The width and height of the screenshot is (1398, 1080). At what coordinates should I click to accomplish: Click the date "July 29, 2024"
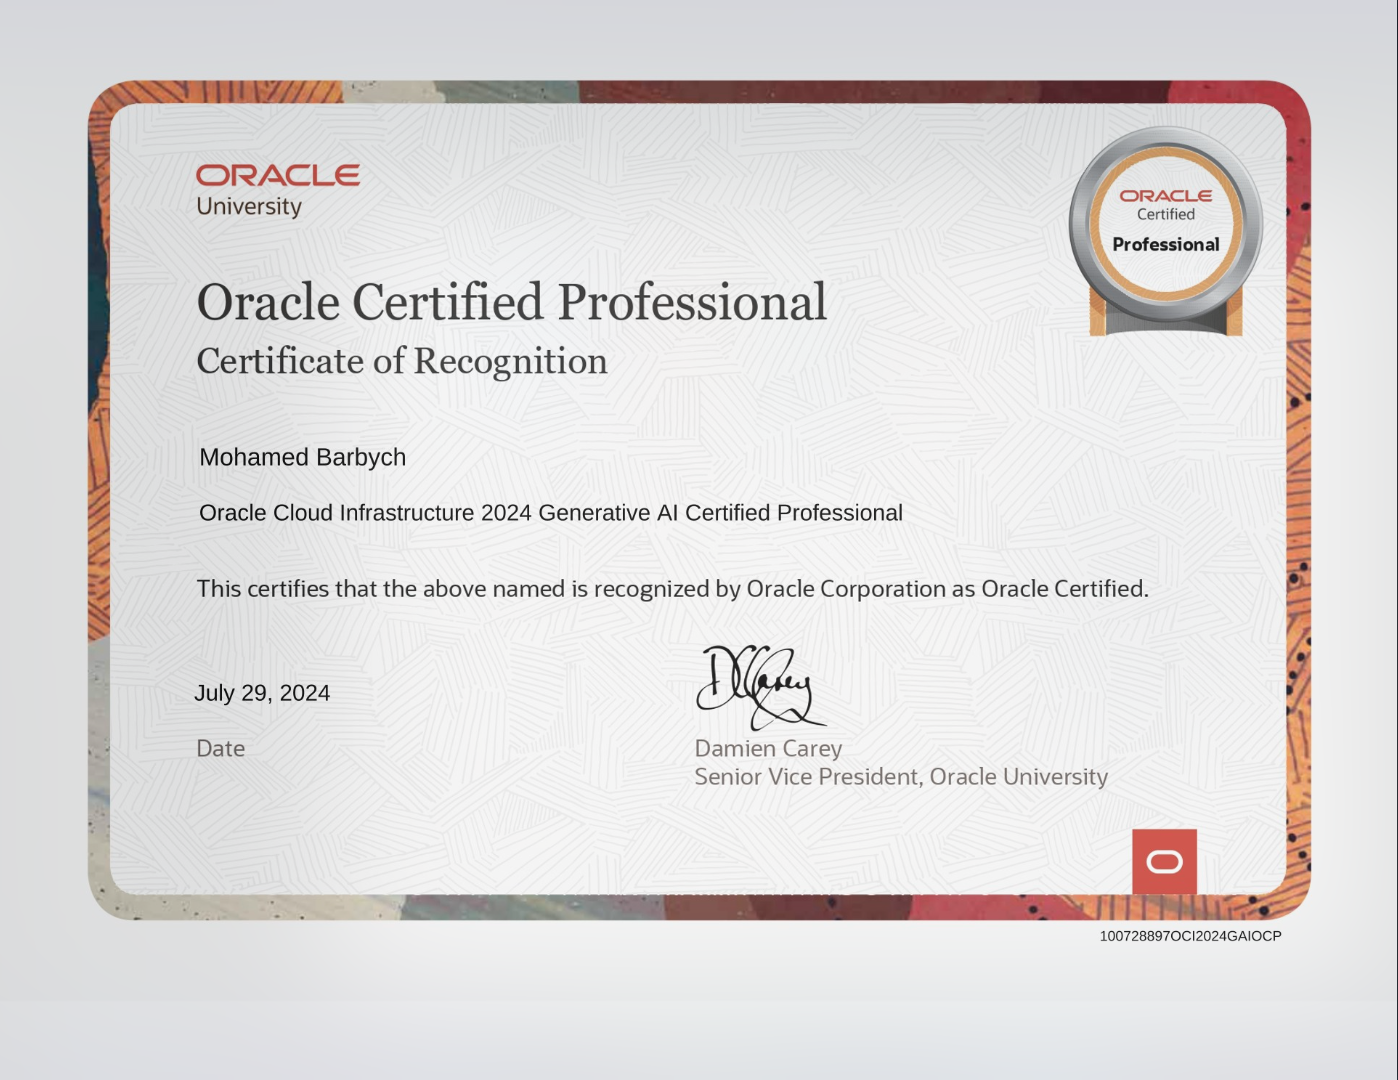click(x=262, y=693)
